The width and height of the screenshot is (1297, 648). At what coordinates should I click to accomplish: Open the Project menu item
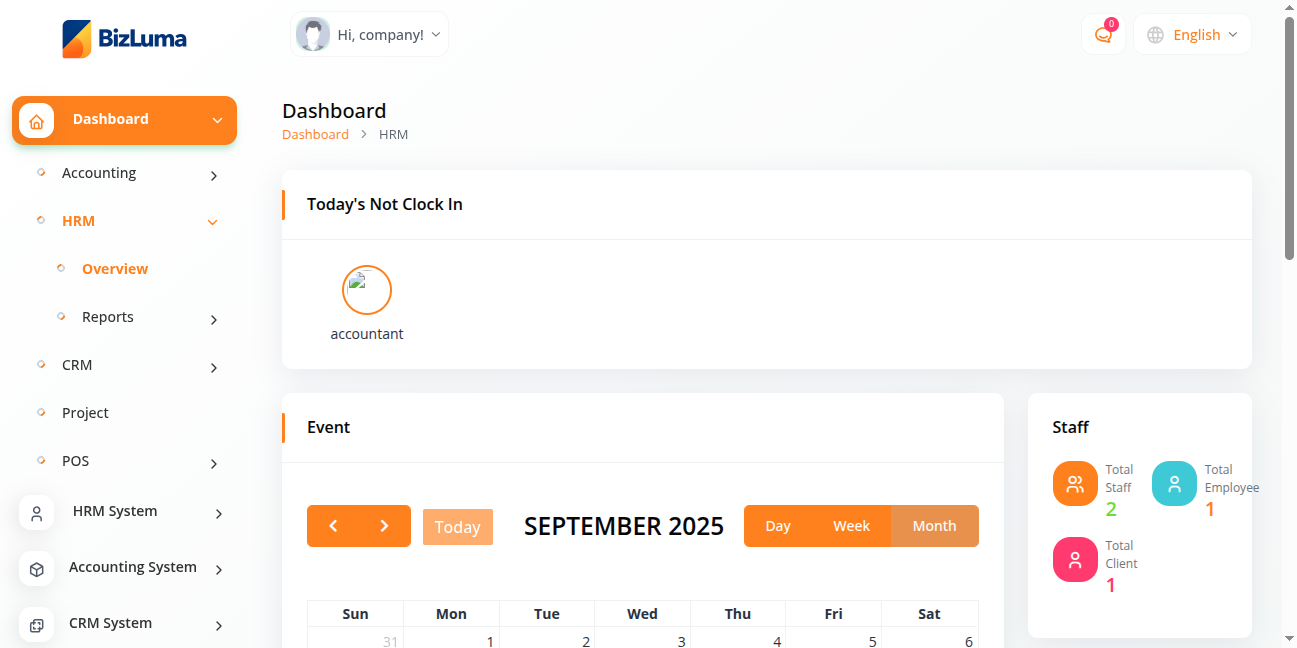click(x=85, y=413)
